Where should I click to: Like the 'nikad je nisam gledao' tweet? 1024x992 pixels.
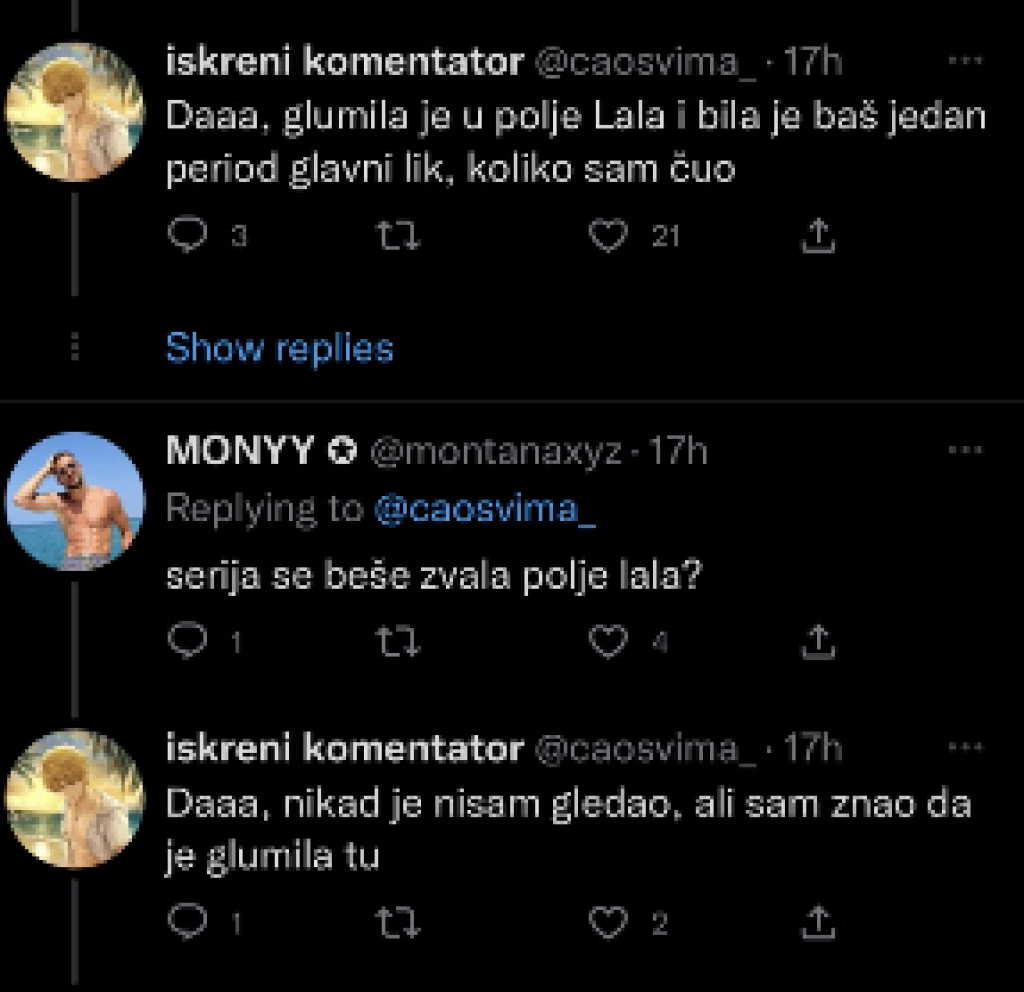coord(607,923)
